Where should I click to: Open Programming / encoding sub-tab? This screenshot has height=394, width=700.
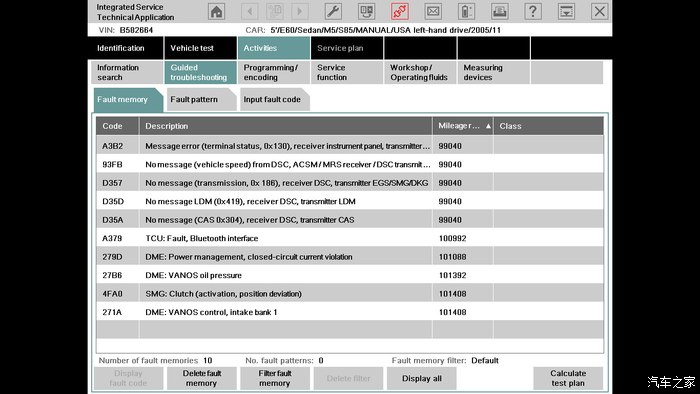point(274,72)
